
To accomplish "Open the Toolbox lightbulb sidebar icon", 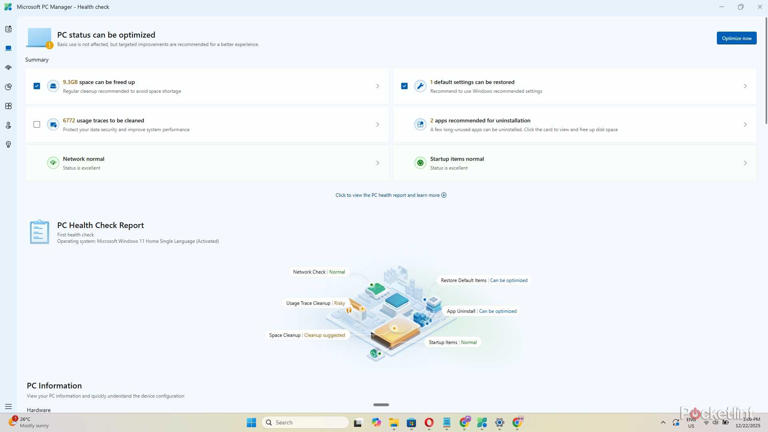I will coord(8,144).
